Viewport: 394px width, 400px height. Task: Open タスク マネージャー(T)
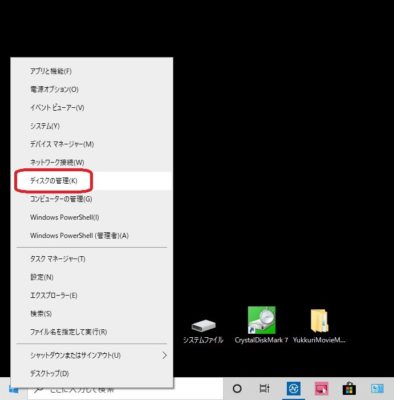pyautogui.click(x=92, y=259)
